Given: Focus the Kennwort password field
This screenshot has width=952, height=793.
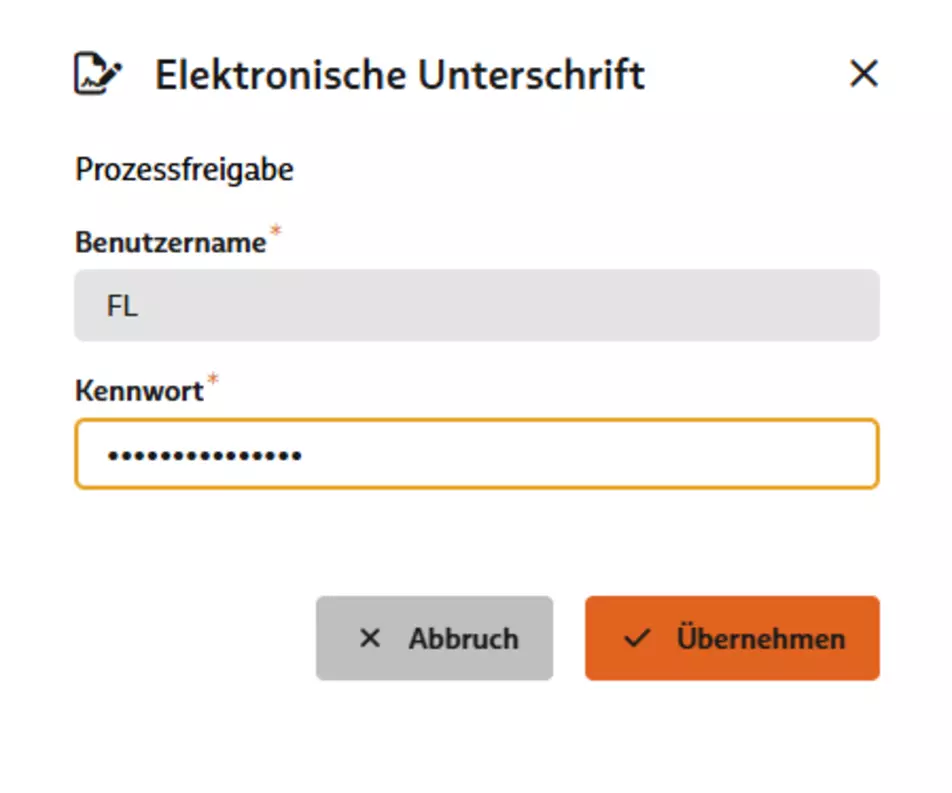Looking at the screenshot, I should click(477, 454).
